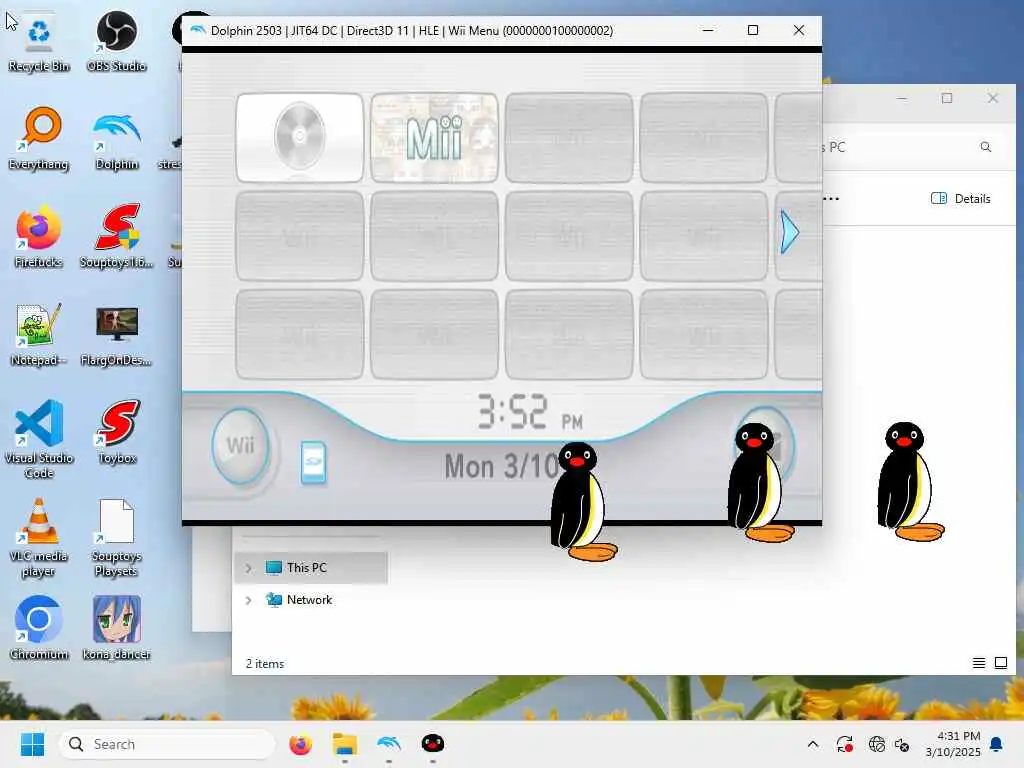This screenshot has width=1024, height=768.
Task: Select This PC in navigation pane
Action: [310, 568]
